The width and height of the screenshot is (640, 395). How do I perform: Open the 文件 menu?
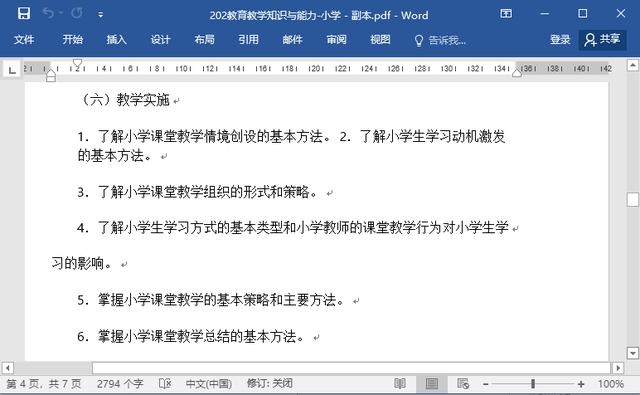[24, 40]
